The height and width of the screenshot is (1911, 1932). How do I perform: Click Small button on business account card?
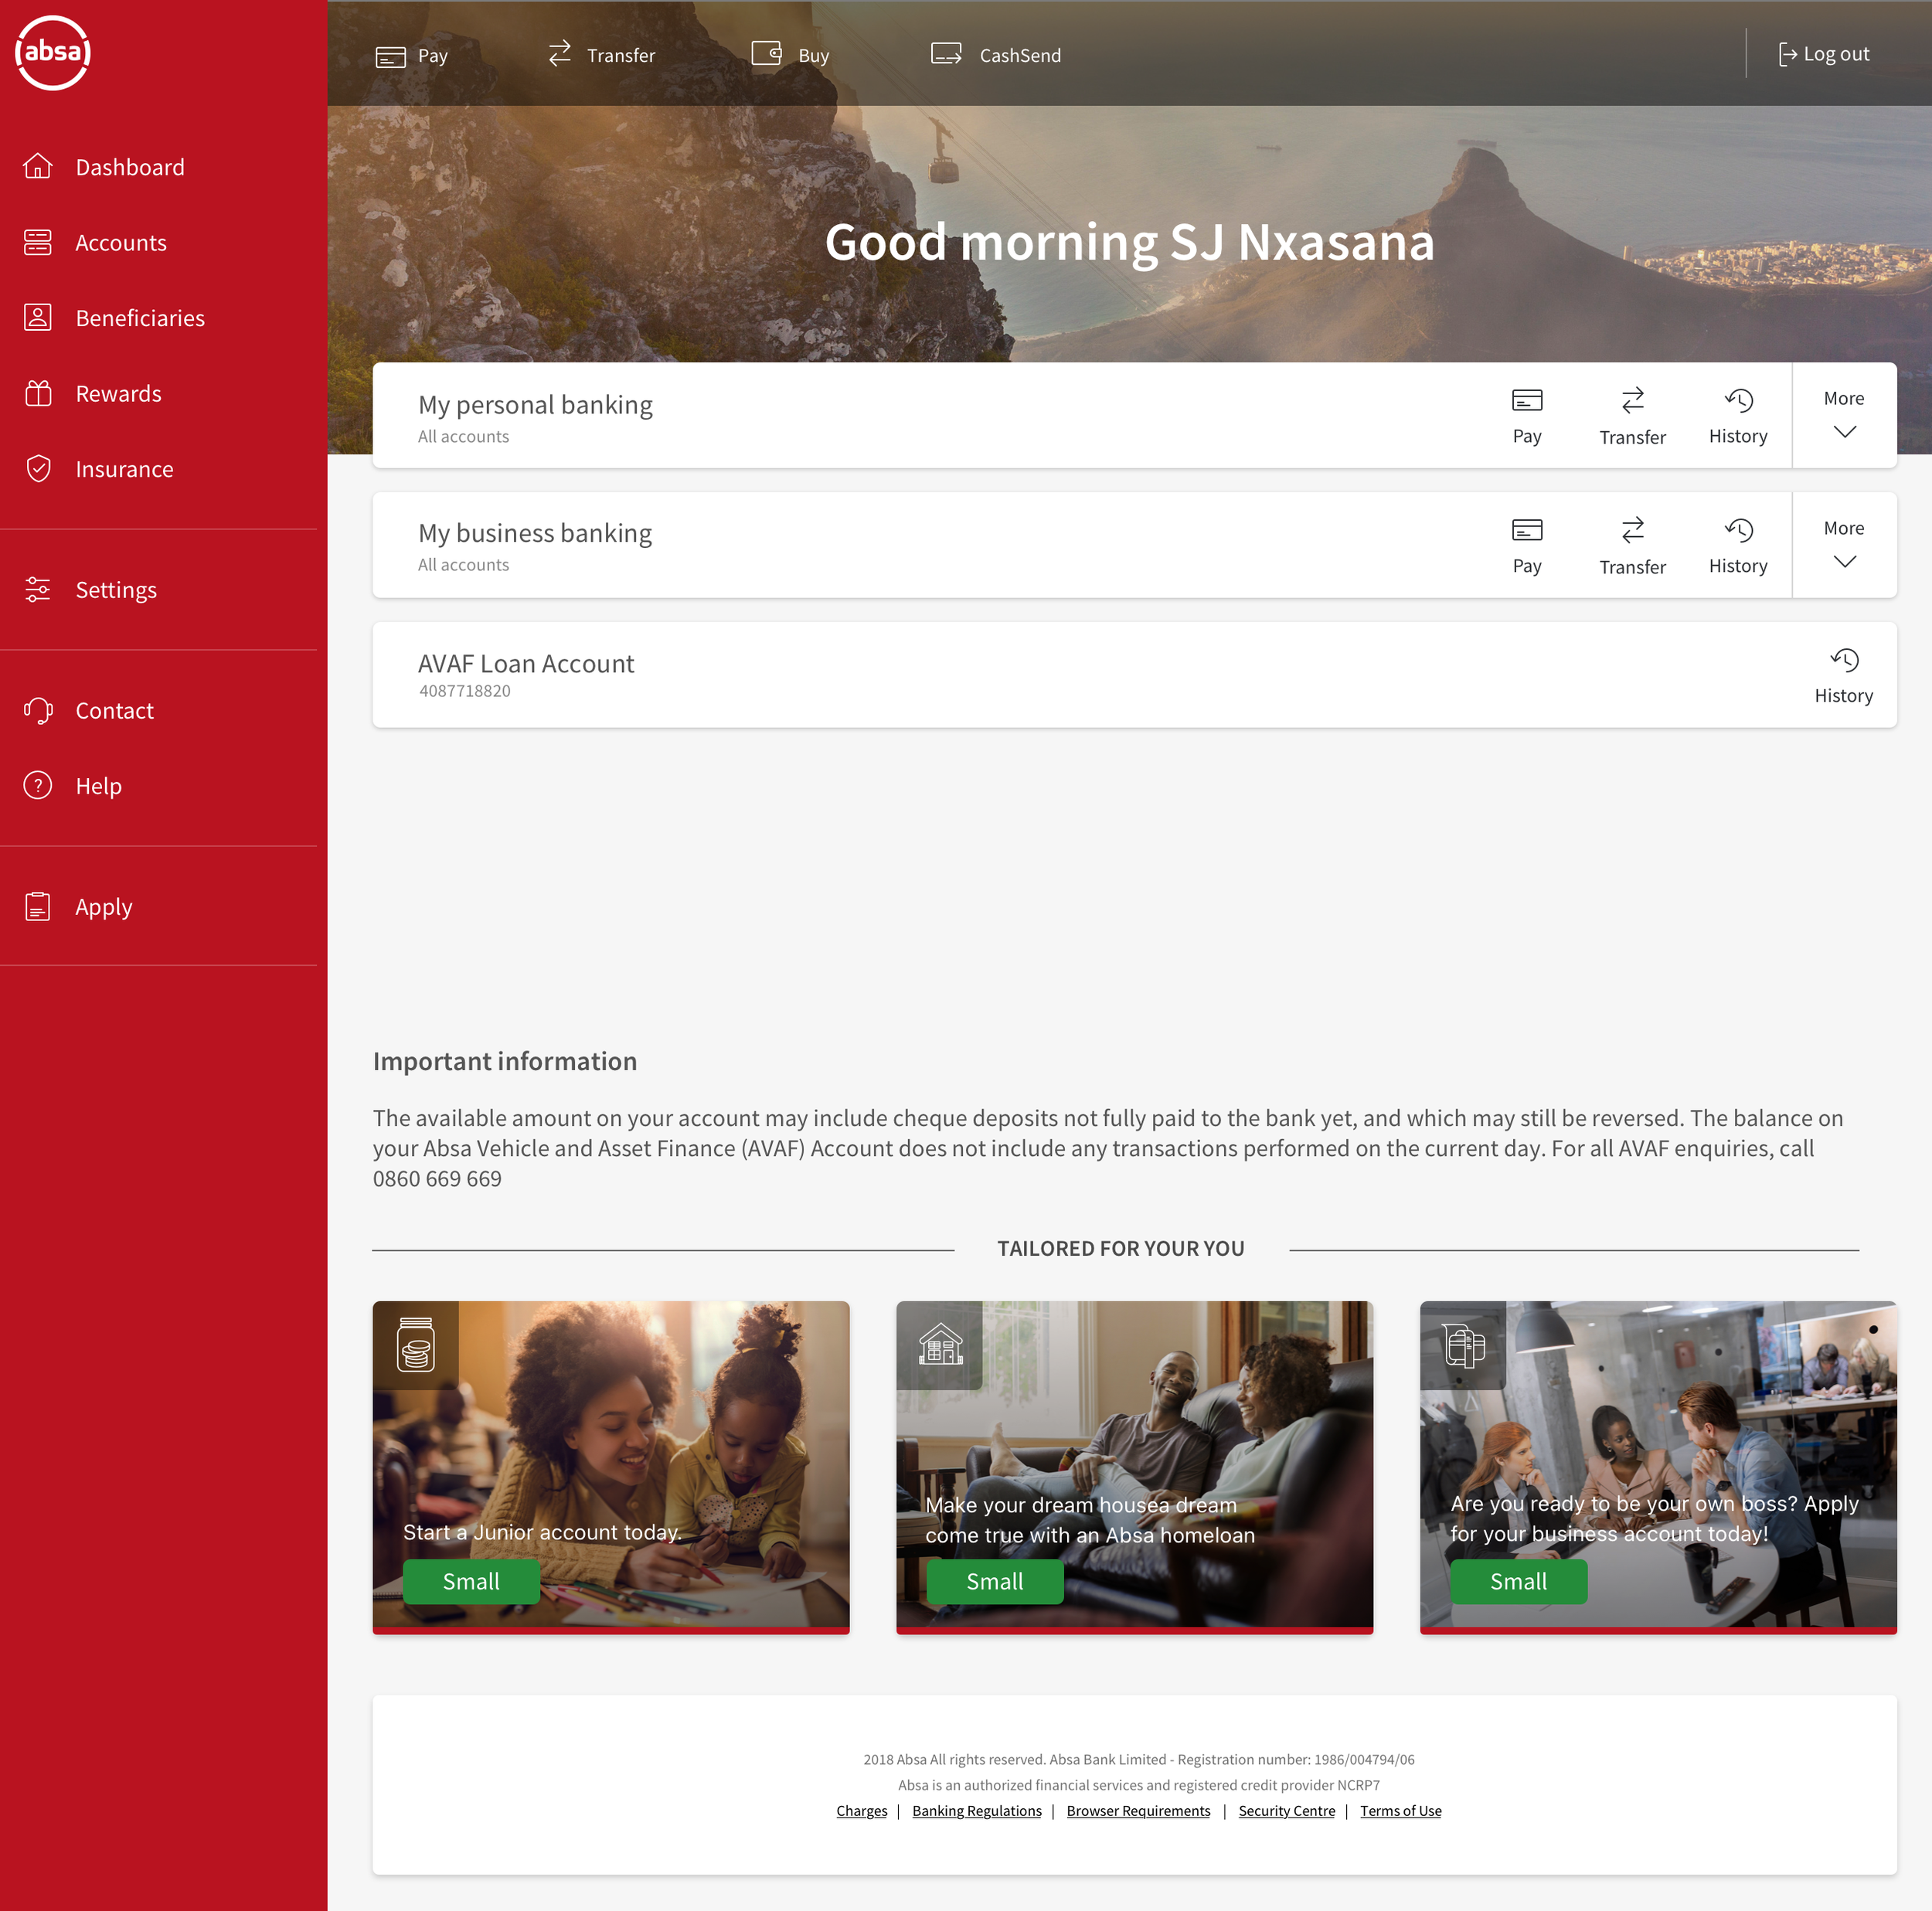(1518, 1581)
